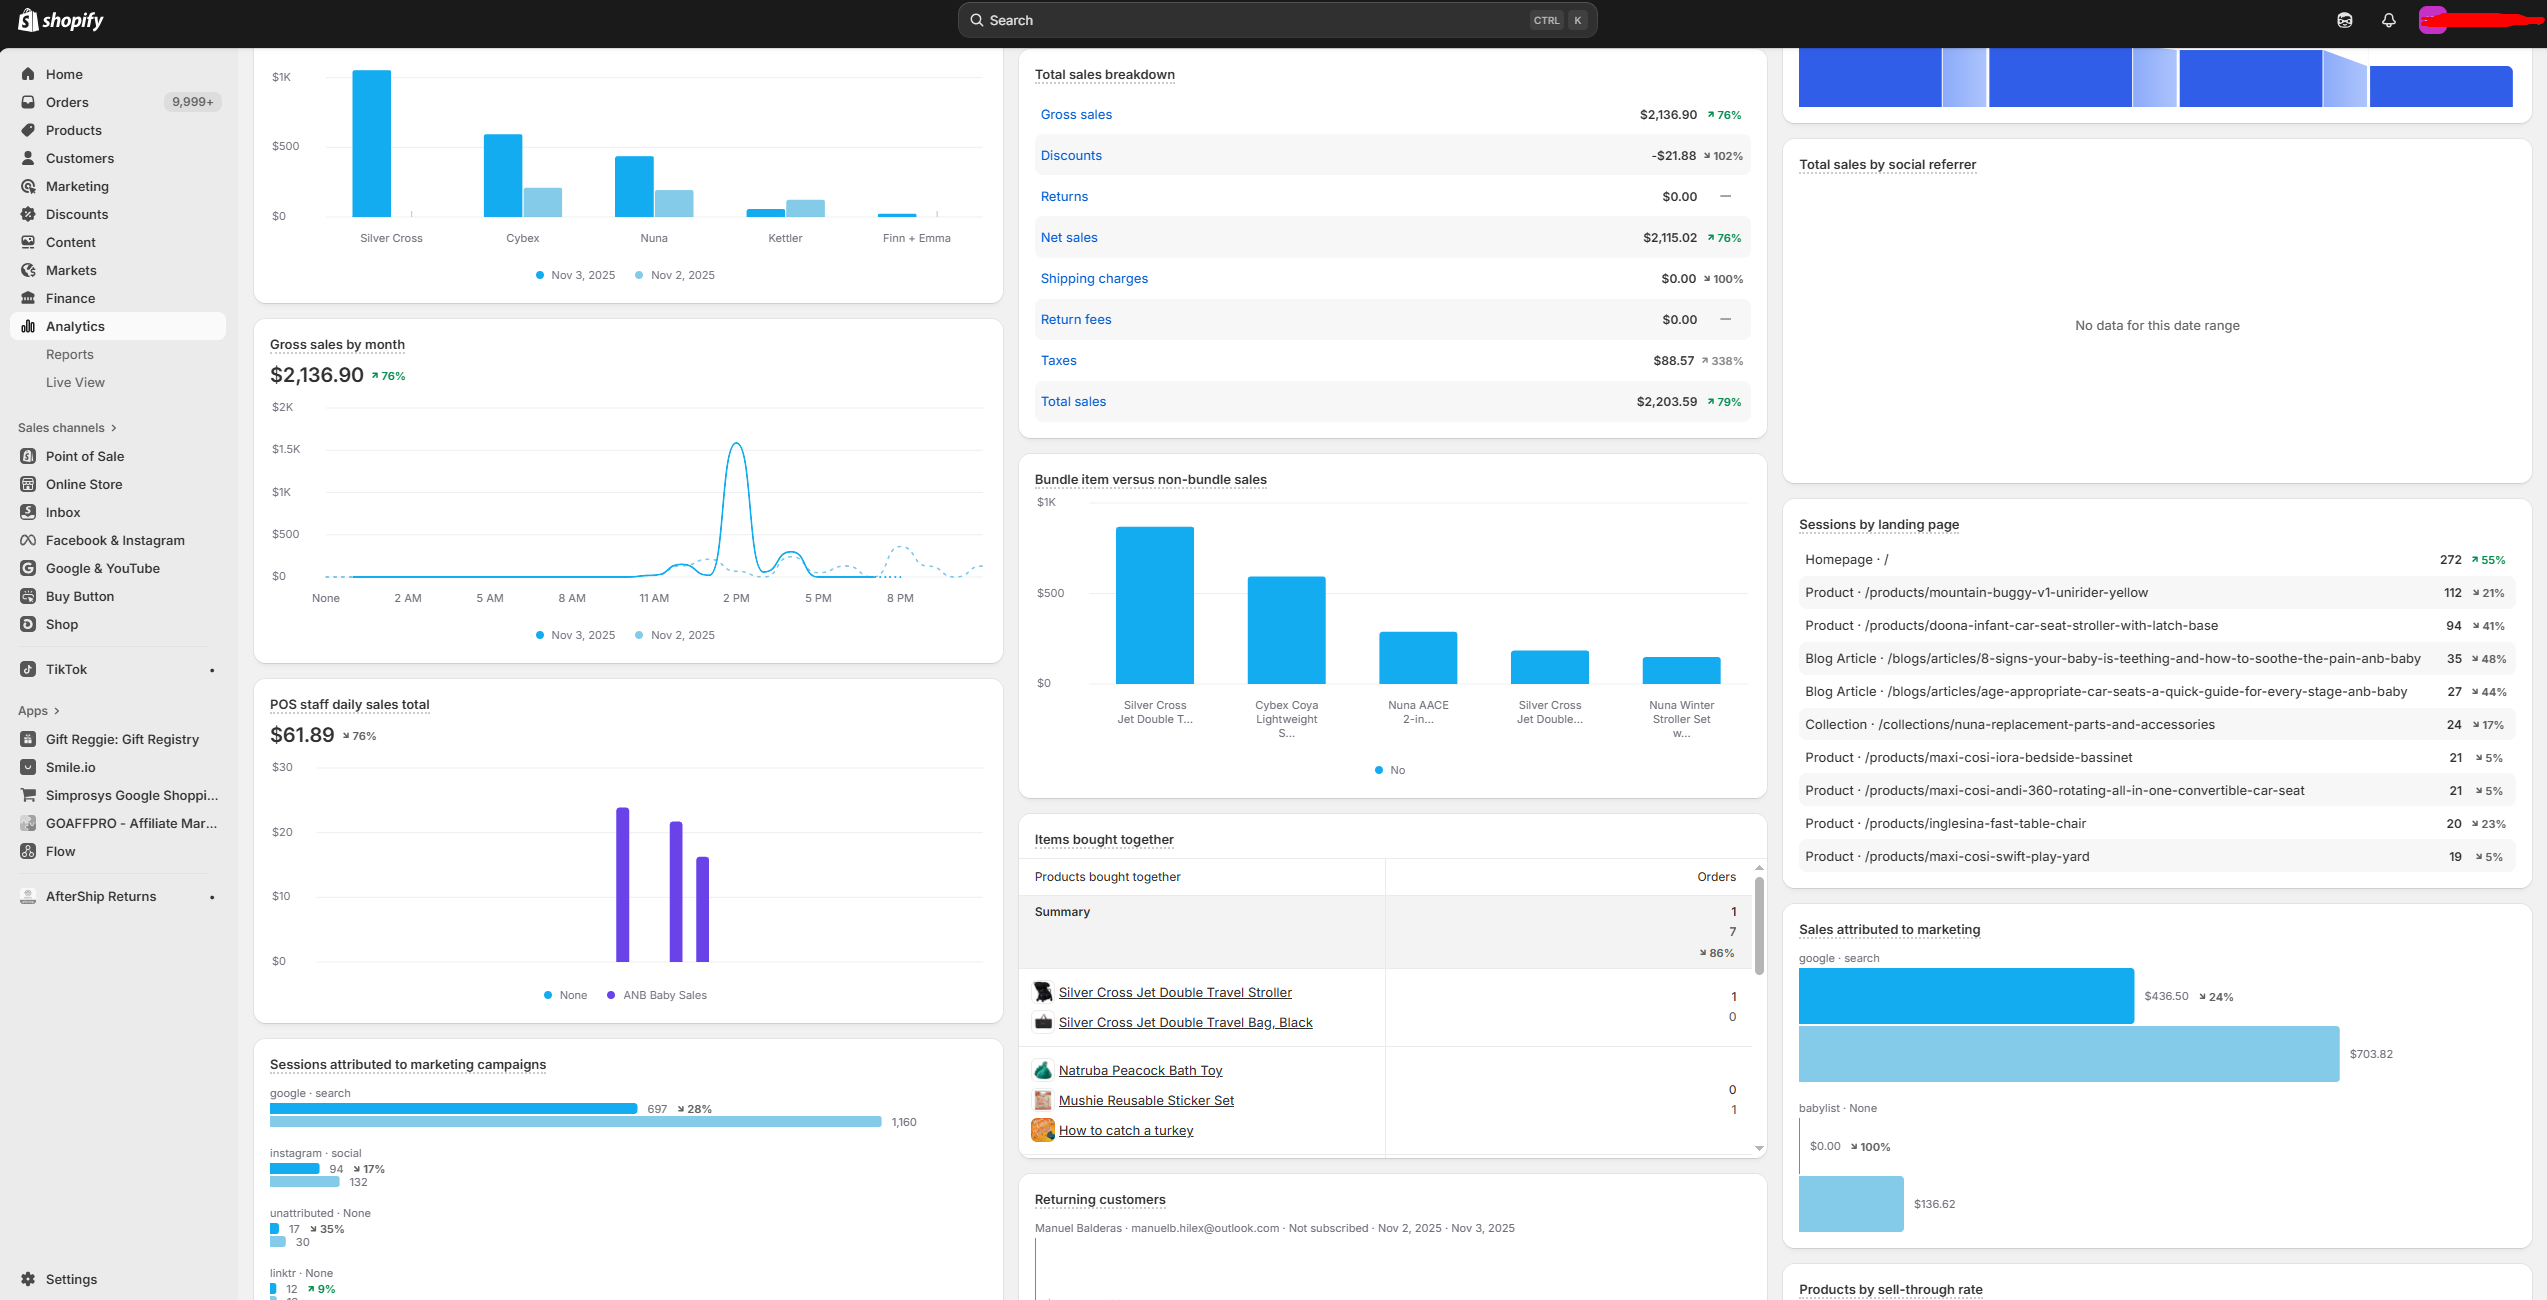Open Live View under Analytics
This screenshot has height=1300, width=2547.
coord(75,382)
